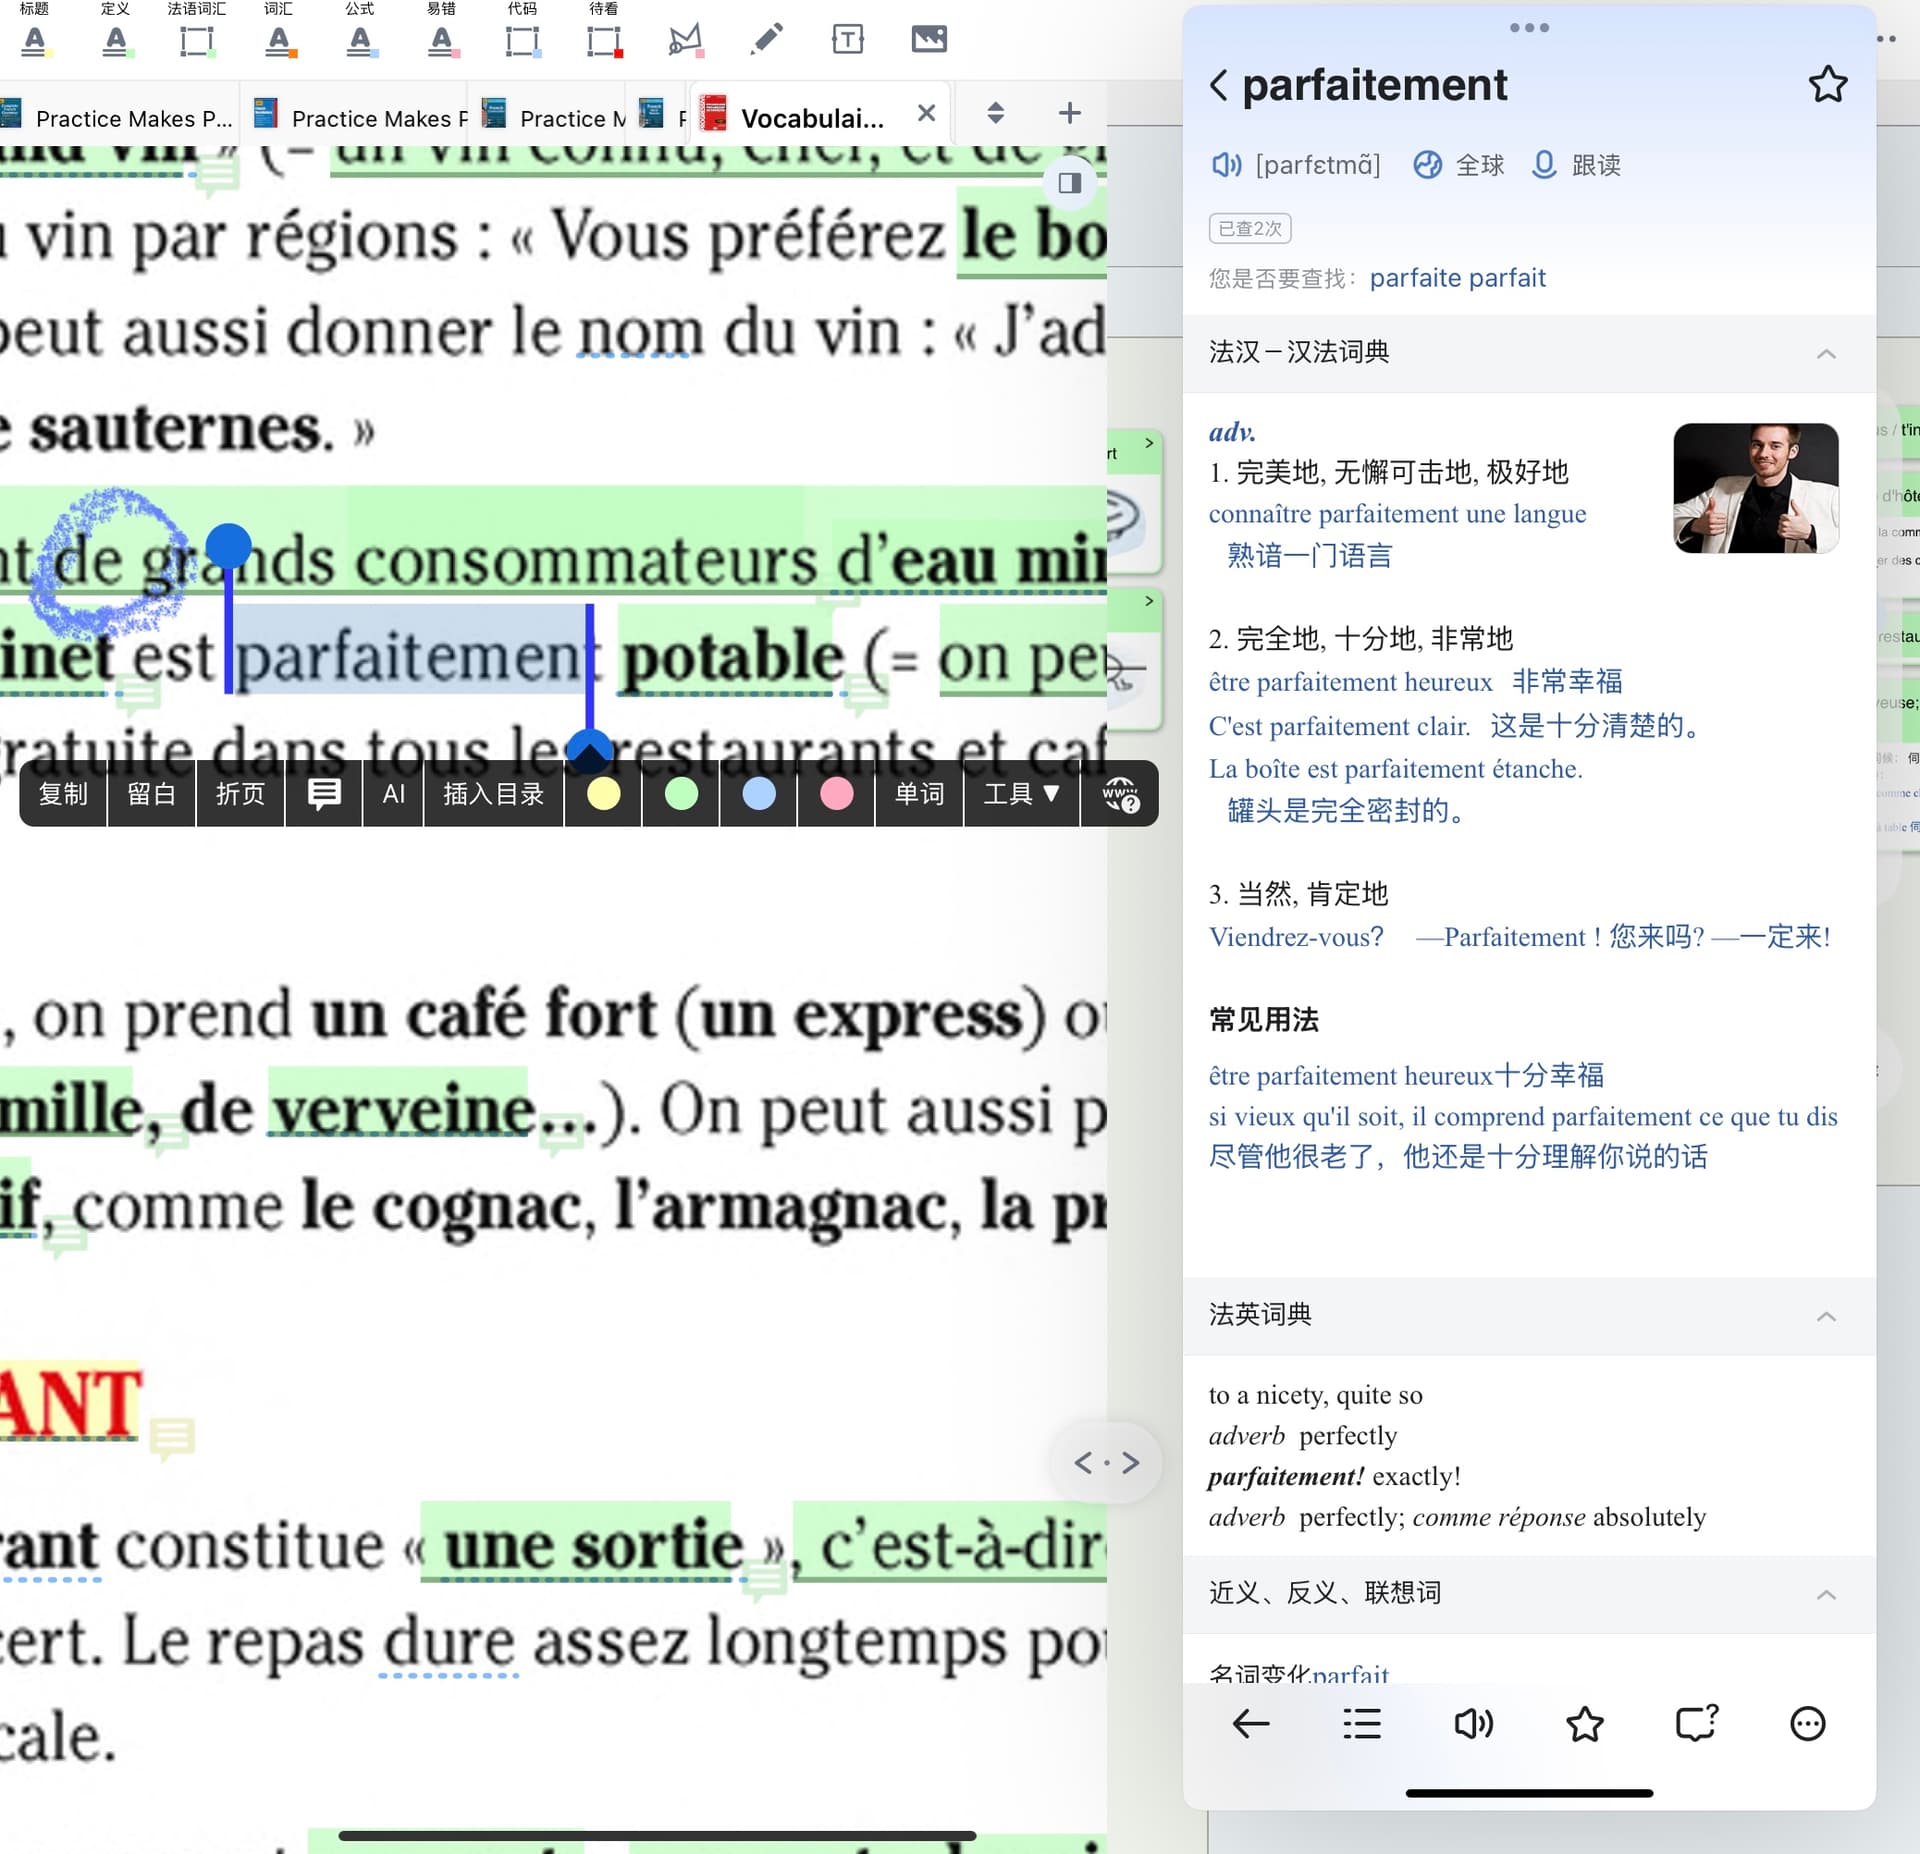Click 折页 in selection toolbar
The width and height of the screenshot is (1920, 1854).
point(241,794)
